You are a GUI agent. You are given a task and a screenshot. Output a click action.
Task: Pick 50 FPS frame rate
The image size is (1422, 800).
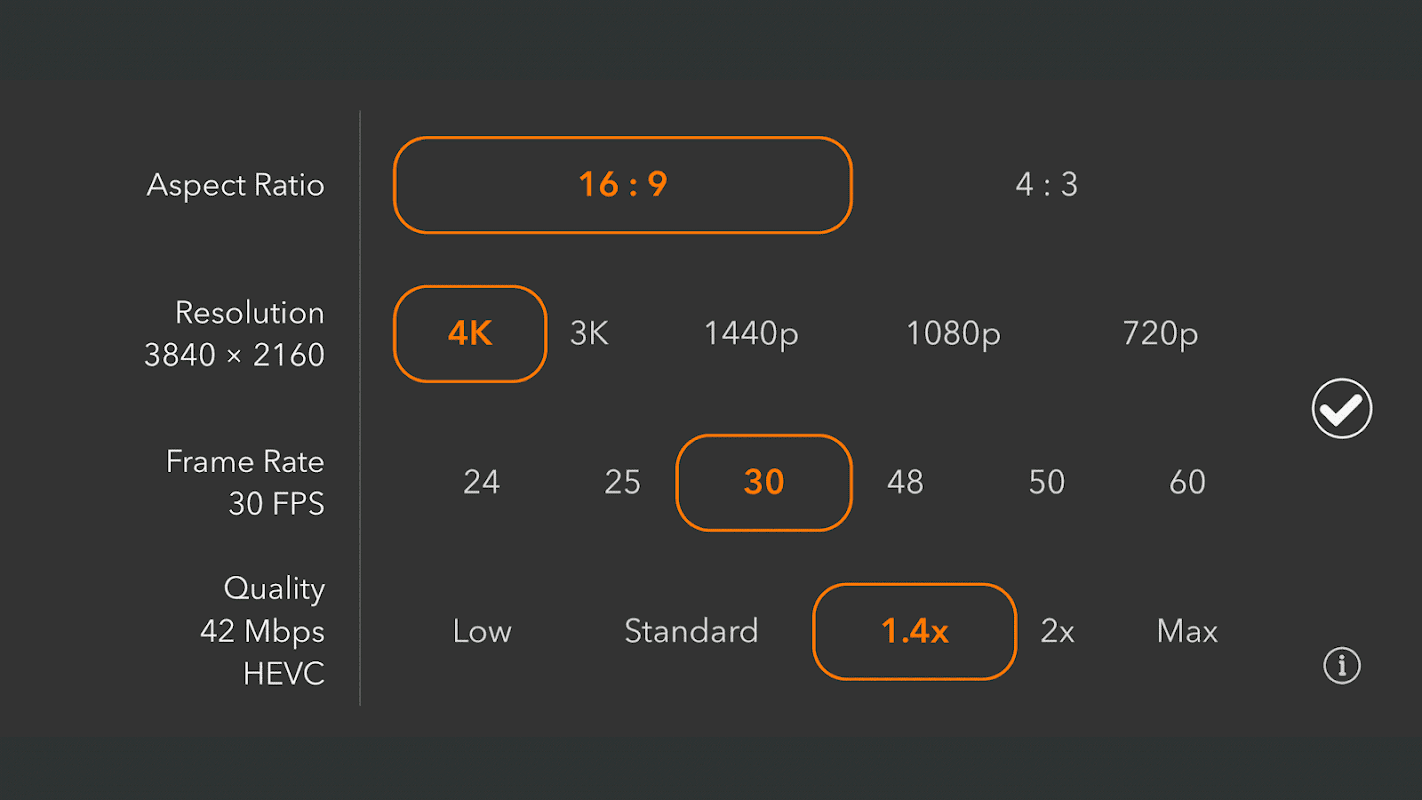point(1047,483)
